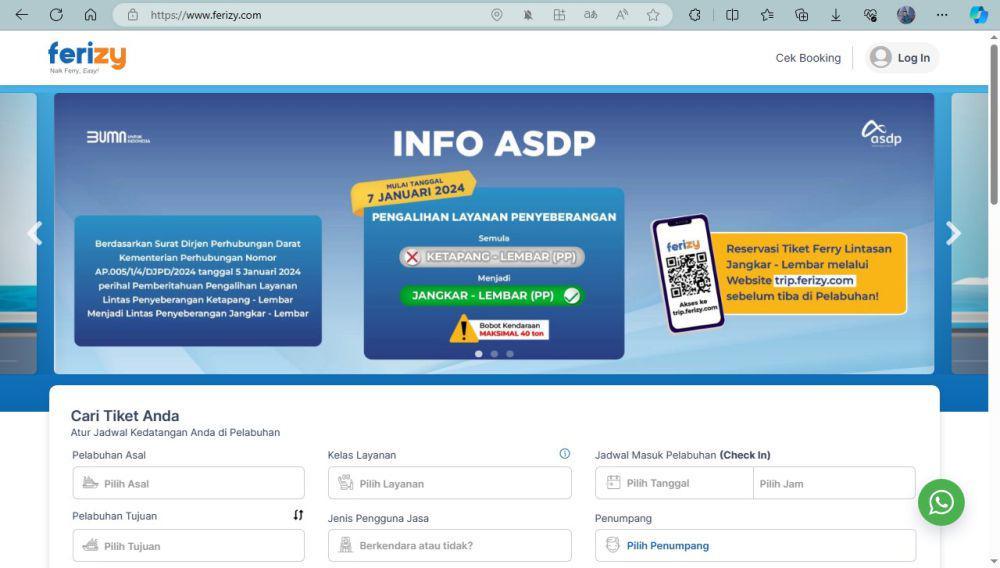The width and height of the screenshot is (1000, 568).
Task: Toggle split screen view icon
Action: [732, 15]
